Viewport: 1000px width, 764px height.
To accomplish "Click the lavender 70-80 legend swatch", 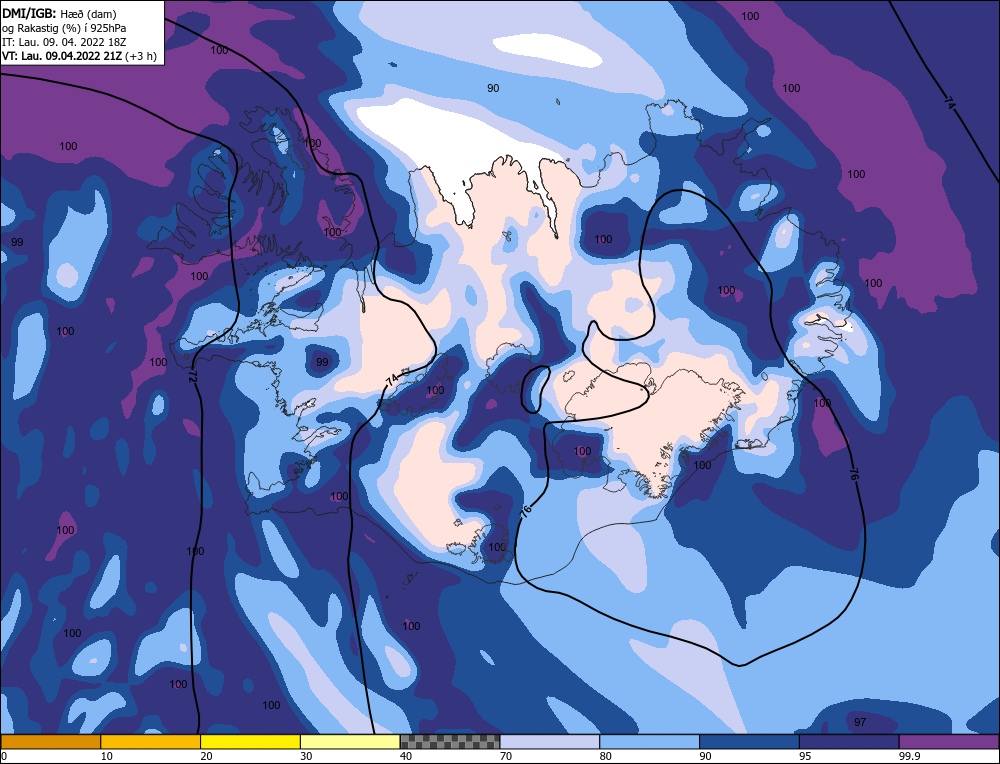I will [550, 742].
